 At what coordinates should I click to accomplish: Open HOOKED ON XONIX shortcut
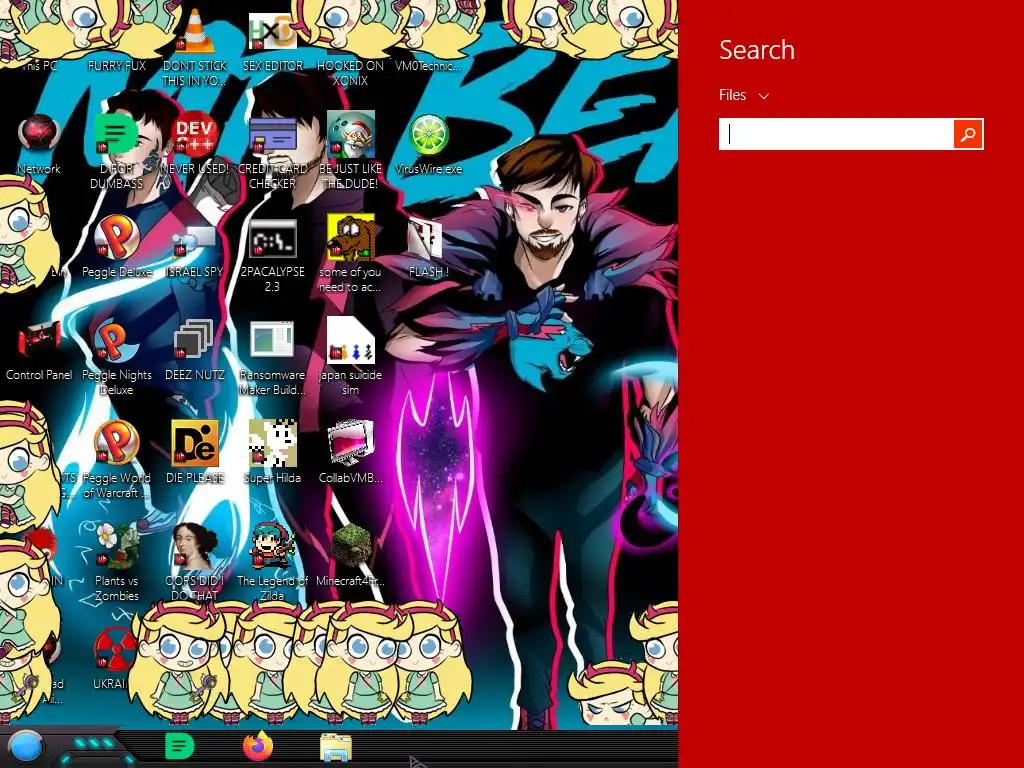pyautogui.click(x=350, y=72)
